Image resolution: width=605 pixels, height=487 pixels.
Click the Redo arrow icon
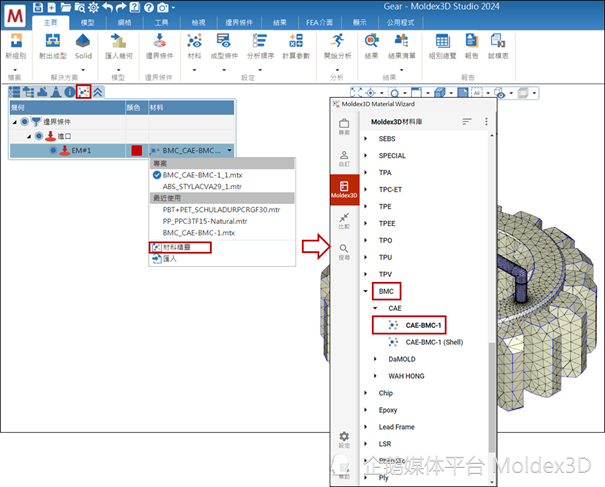[x=121, y=7]
